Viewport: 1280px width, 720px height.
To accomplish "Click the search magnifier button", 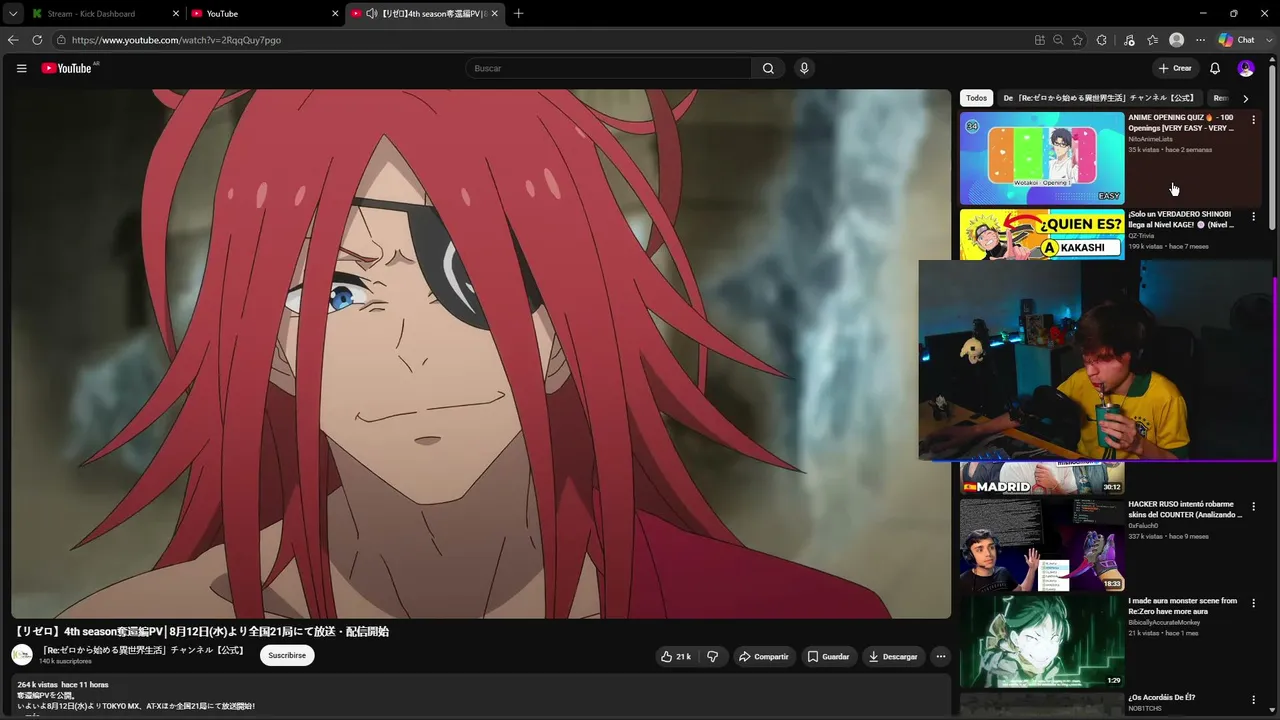I will point(768,68).
